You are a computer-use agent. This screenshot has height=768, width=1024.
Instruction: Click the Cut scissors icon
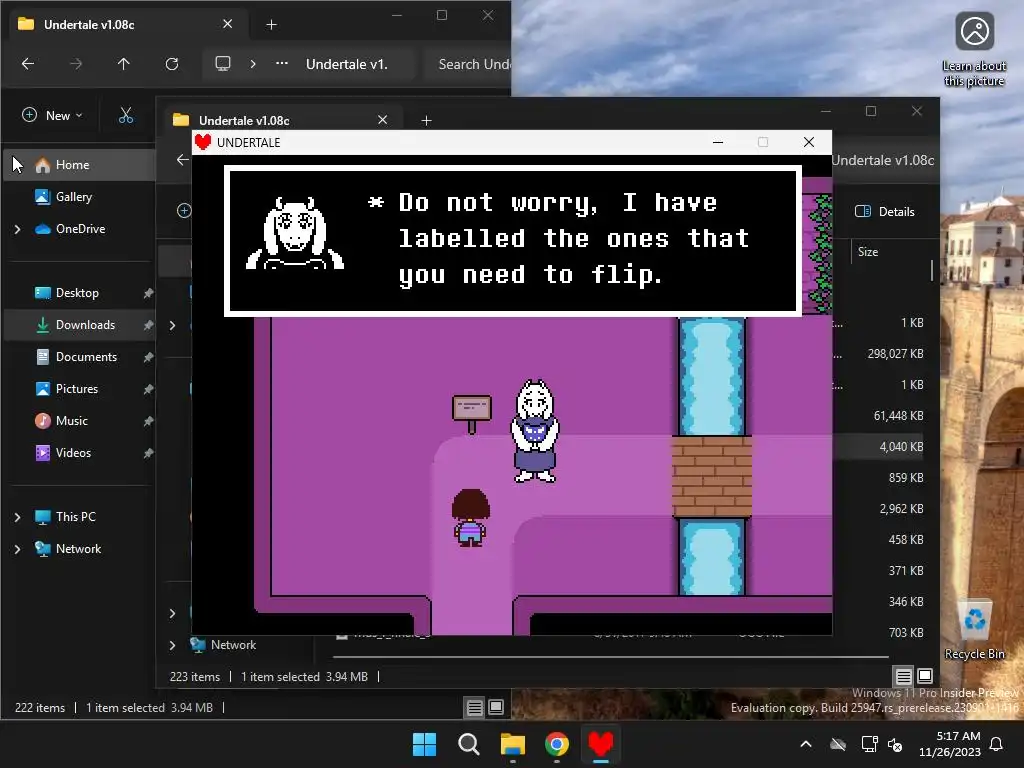click(126, 116)
